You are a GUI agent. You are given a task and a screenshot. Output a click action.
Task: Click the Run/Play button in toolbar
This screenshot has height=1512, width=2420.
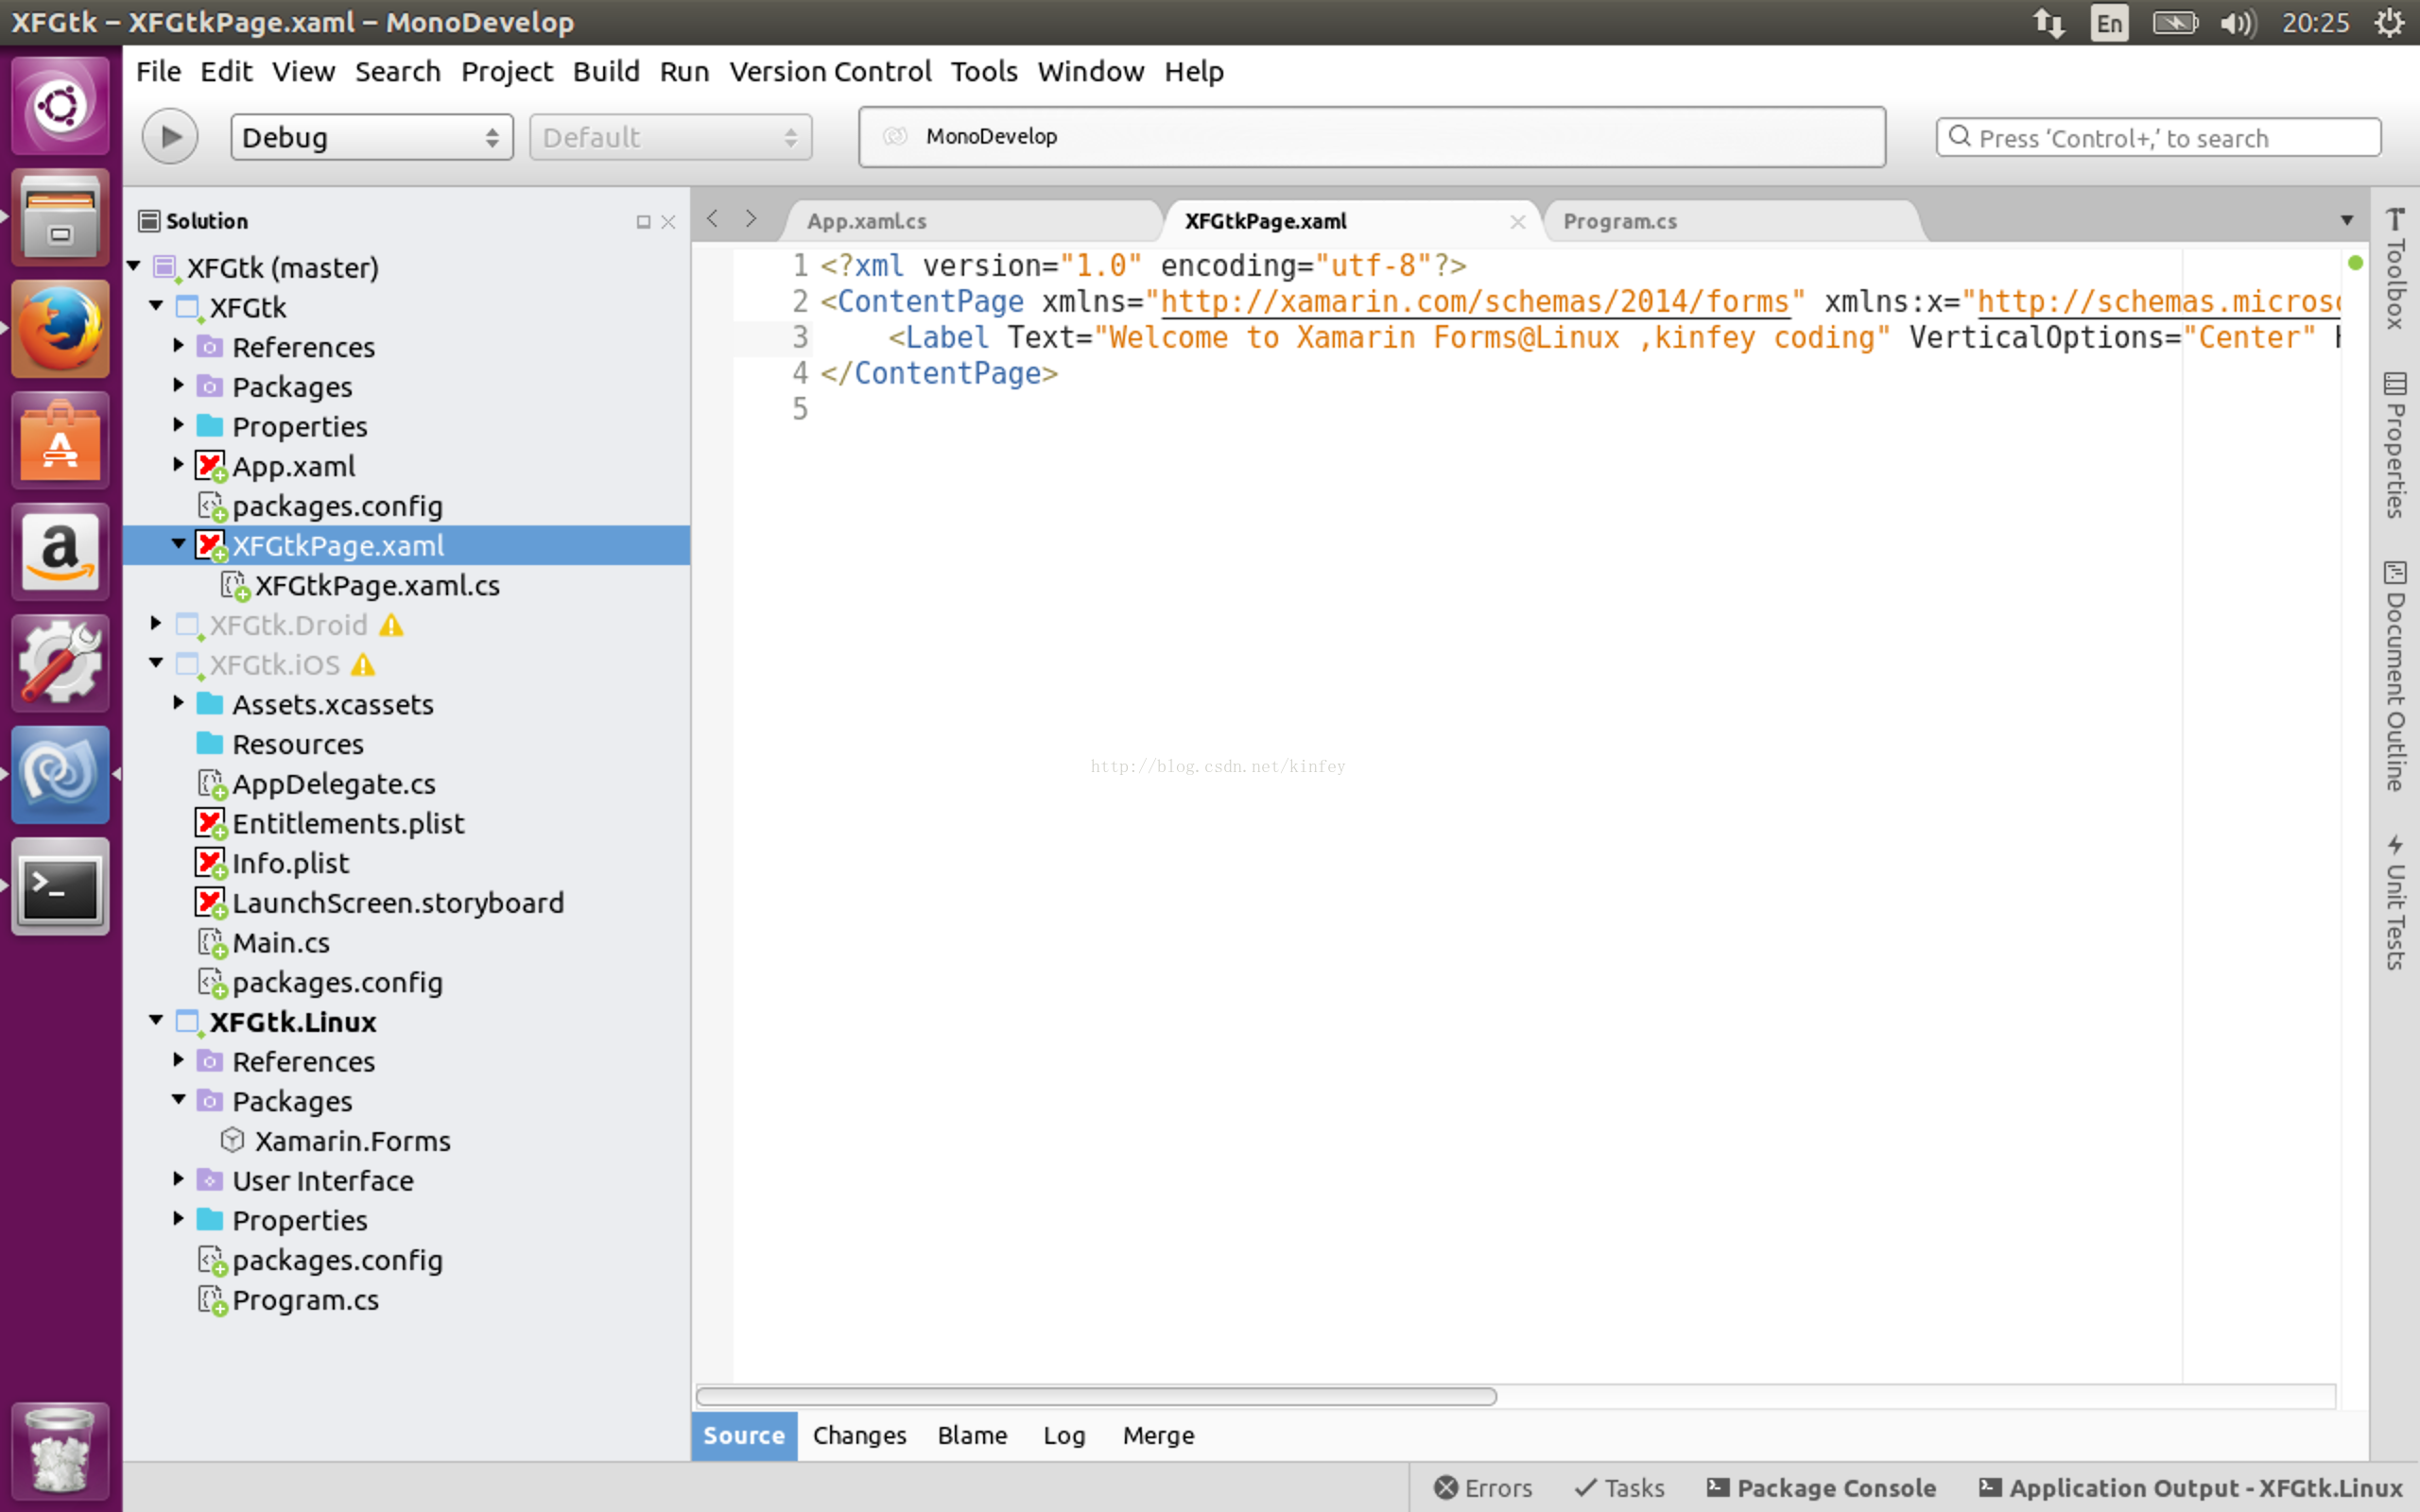(170, 137)
